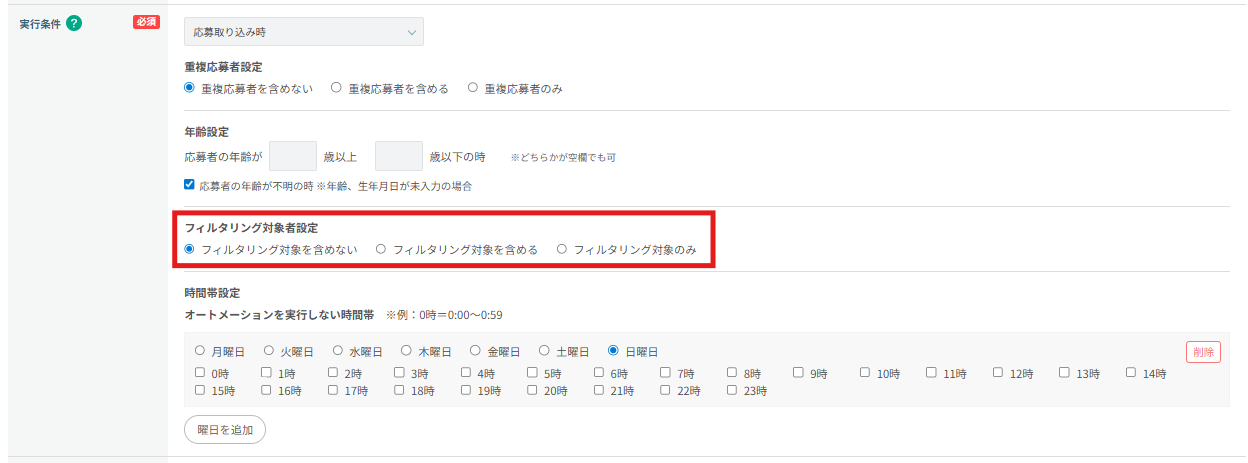Image resolution: width=1248 pixels, height=463 pixels.
Task: Tick the 18時 hour checkbox
Action: tap(400, 390)
